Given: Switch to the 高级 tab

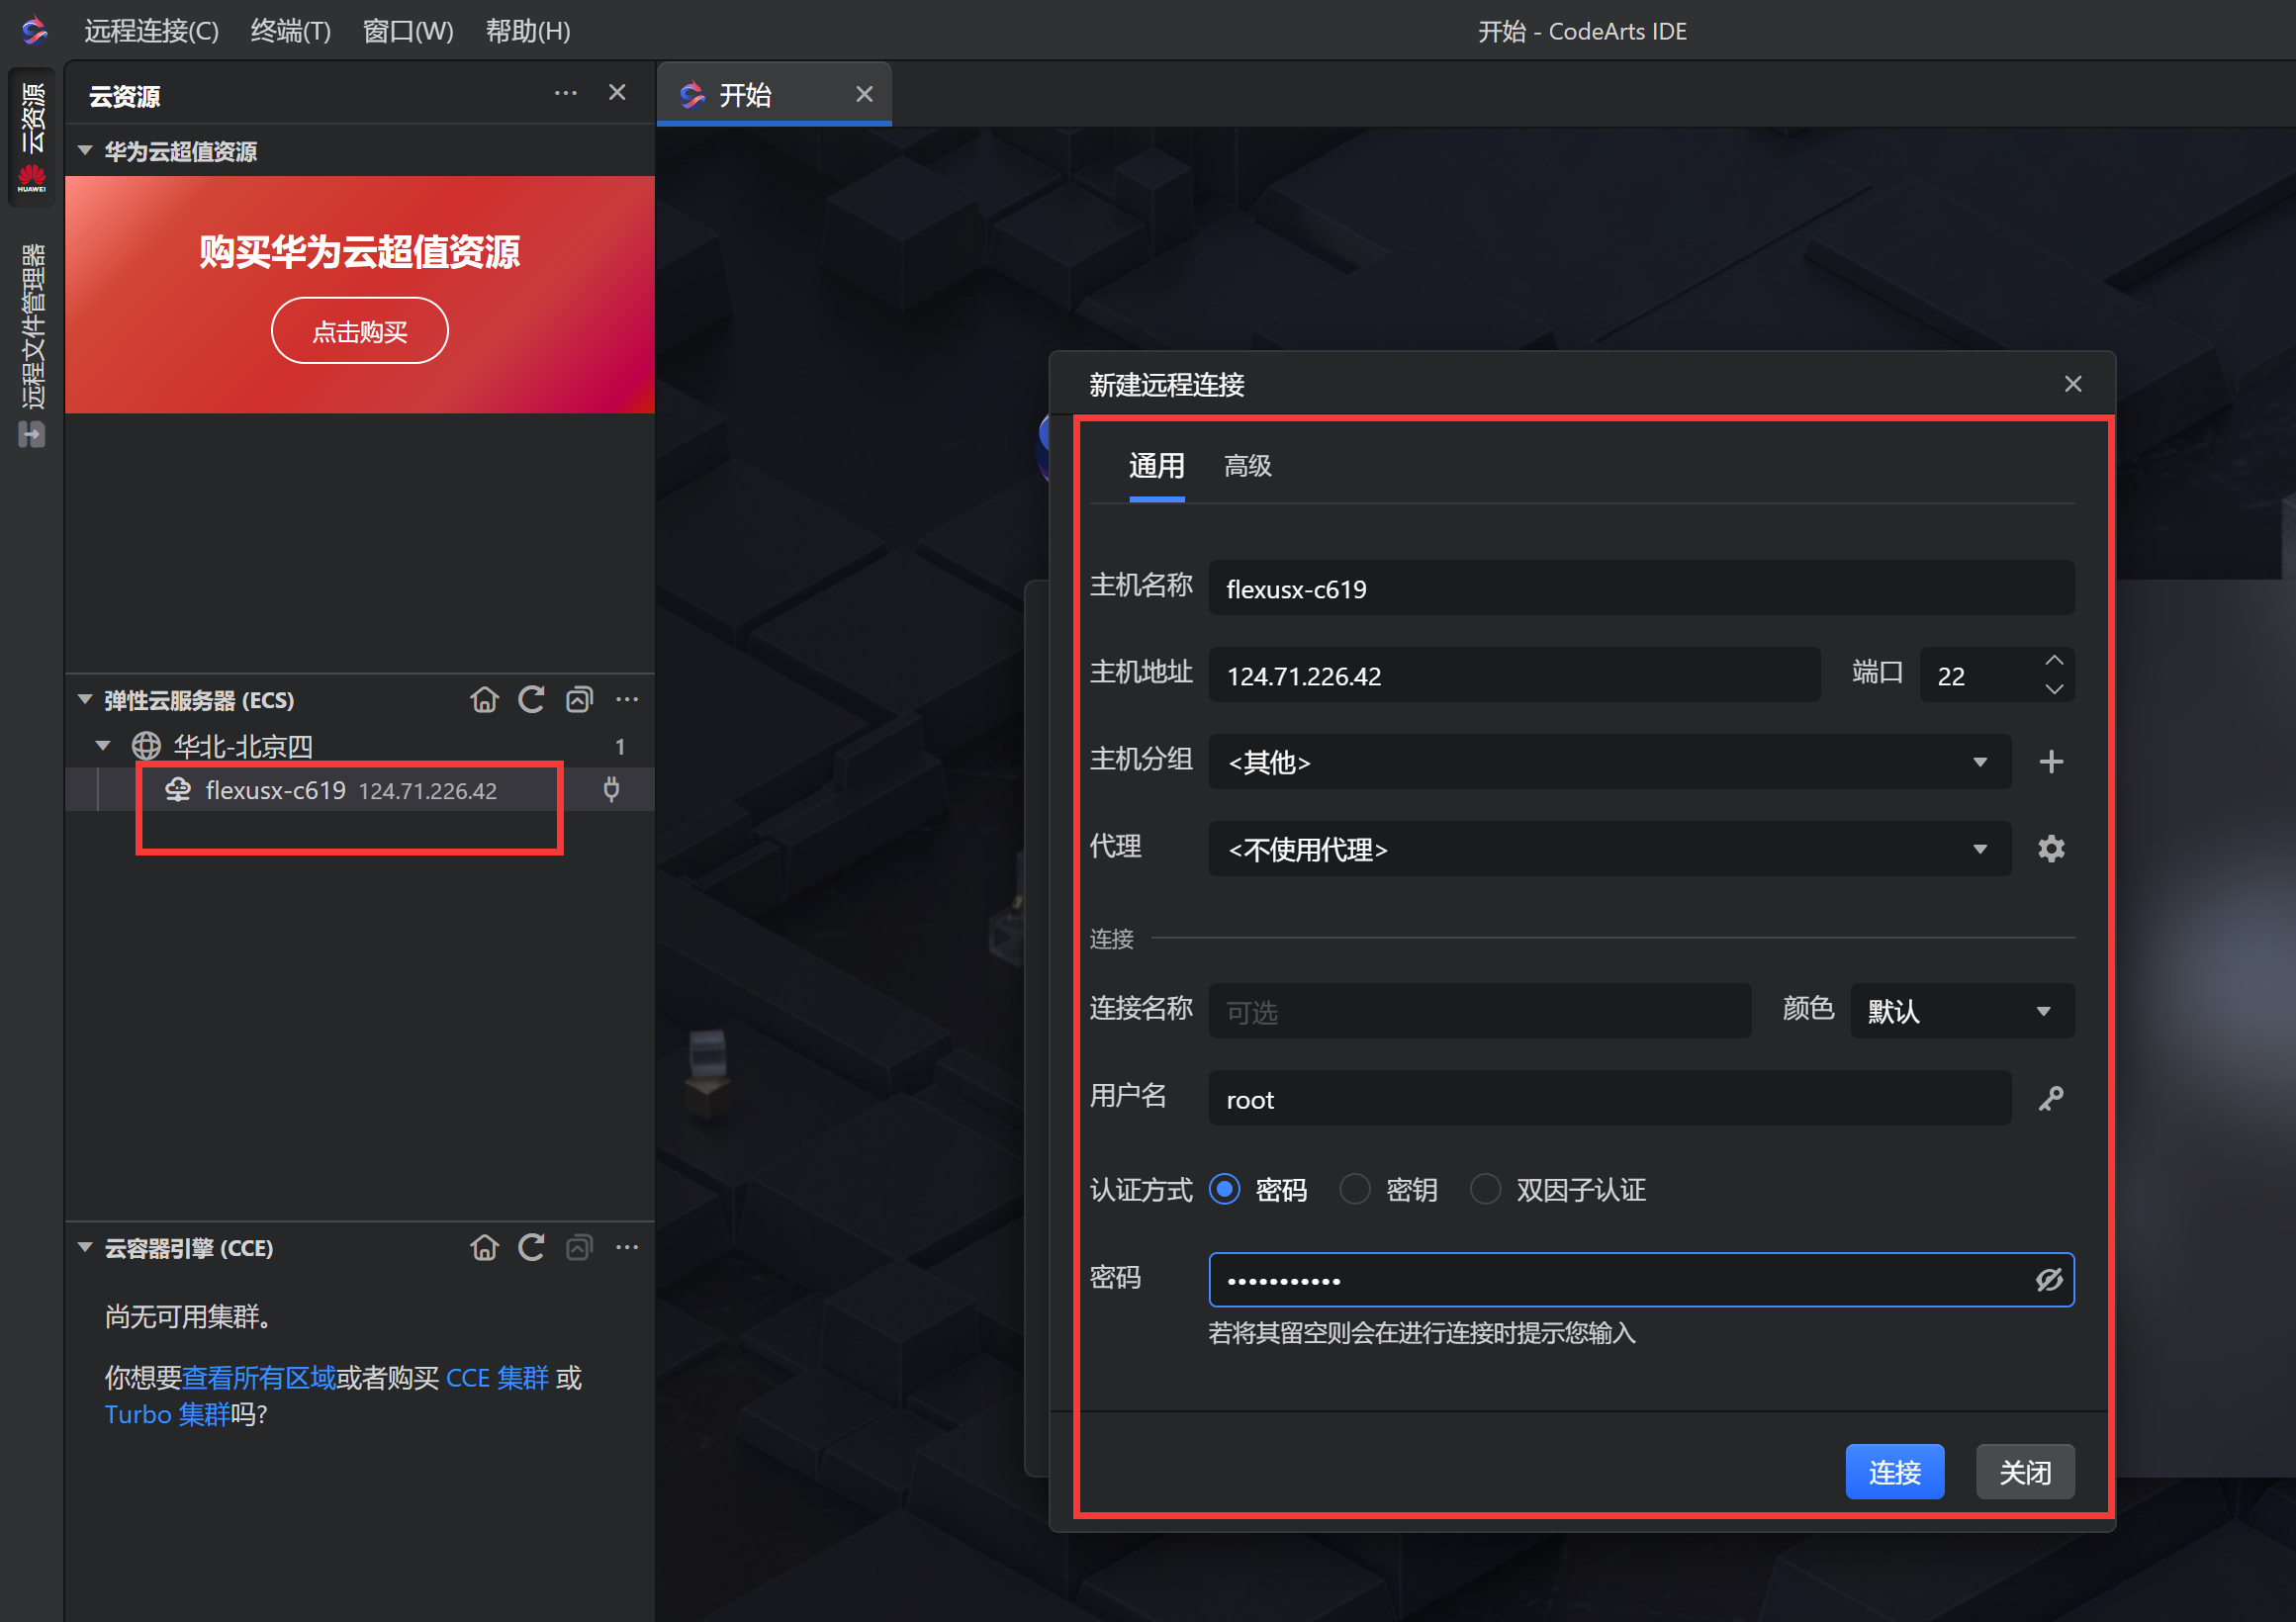Looking at the screenshot, I should (x=1248, y=466).
